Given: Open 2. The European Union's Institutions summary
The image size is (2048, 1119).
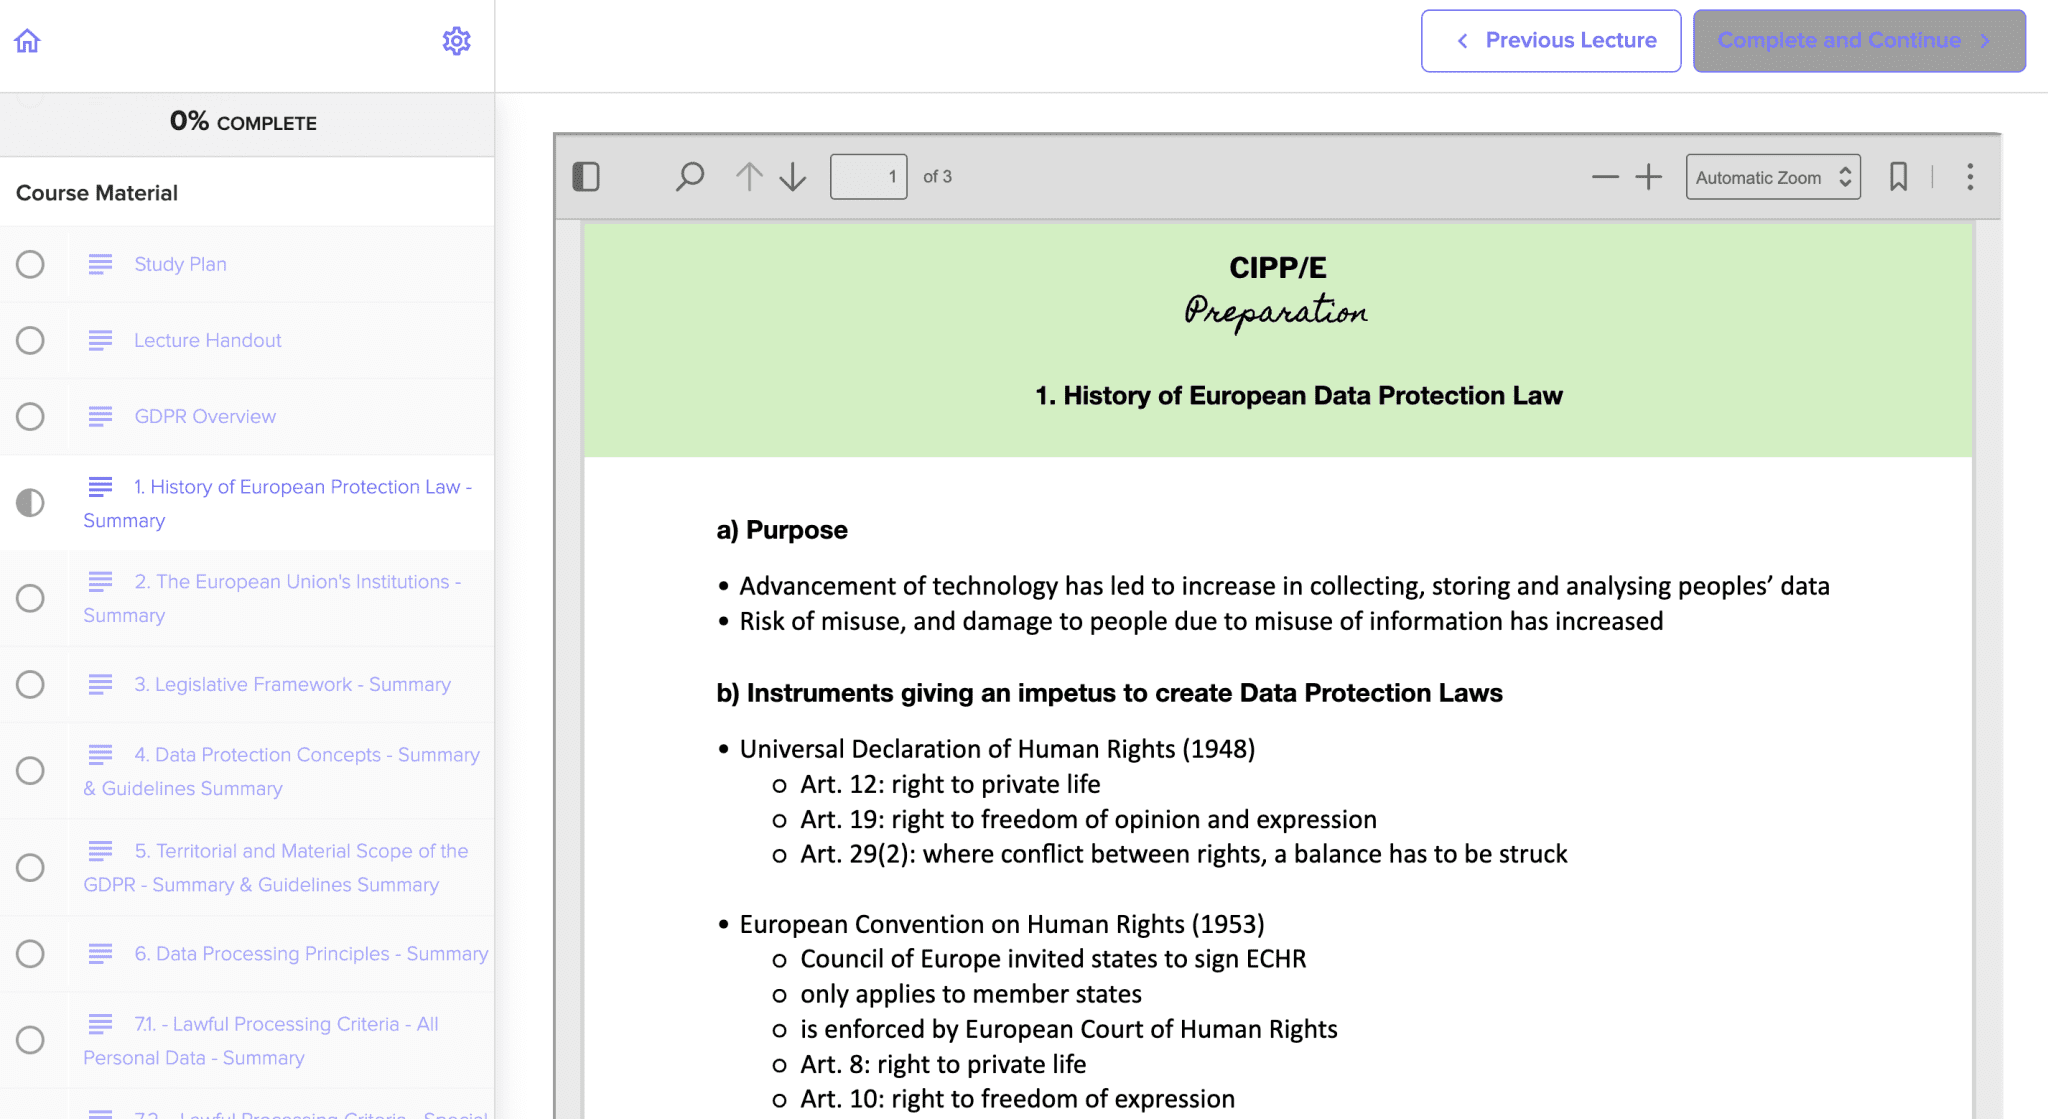Looking at the screenshot, I should click(273, 598).
